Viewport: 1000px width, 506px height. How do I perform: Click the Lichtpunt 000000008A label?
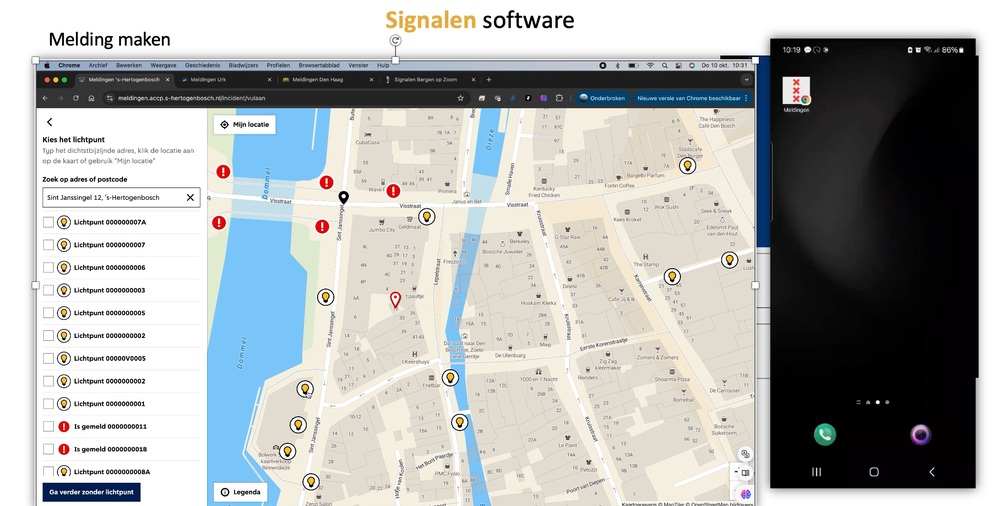(112, 472)
